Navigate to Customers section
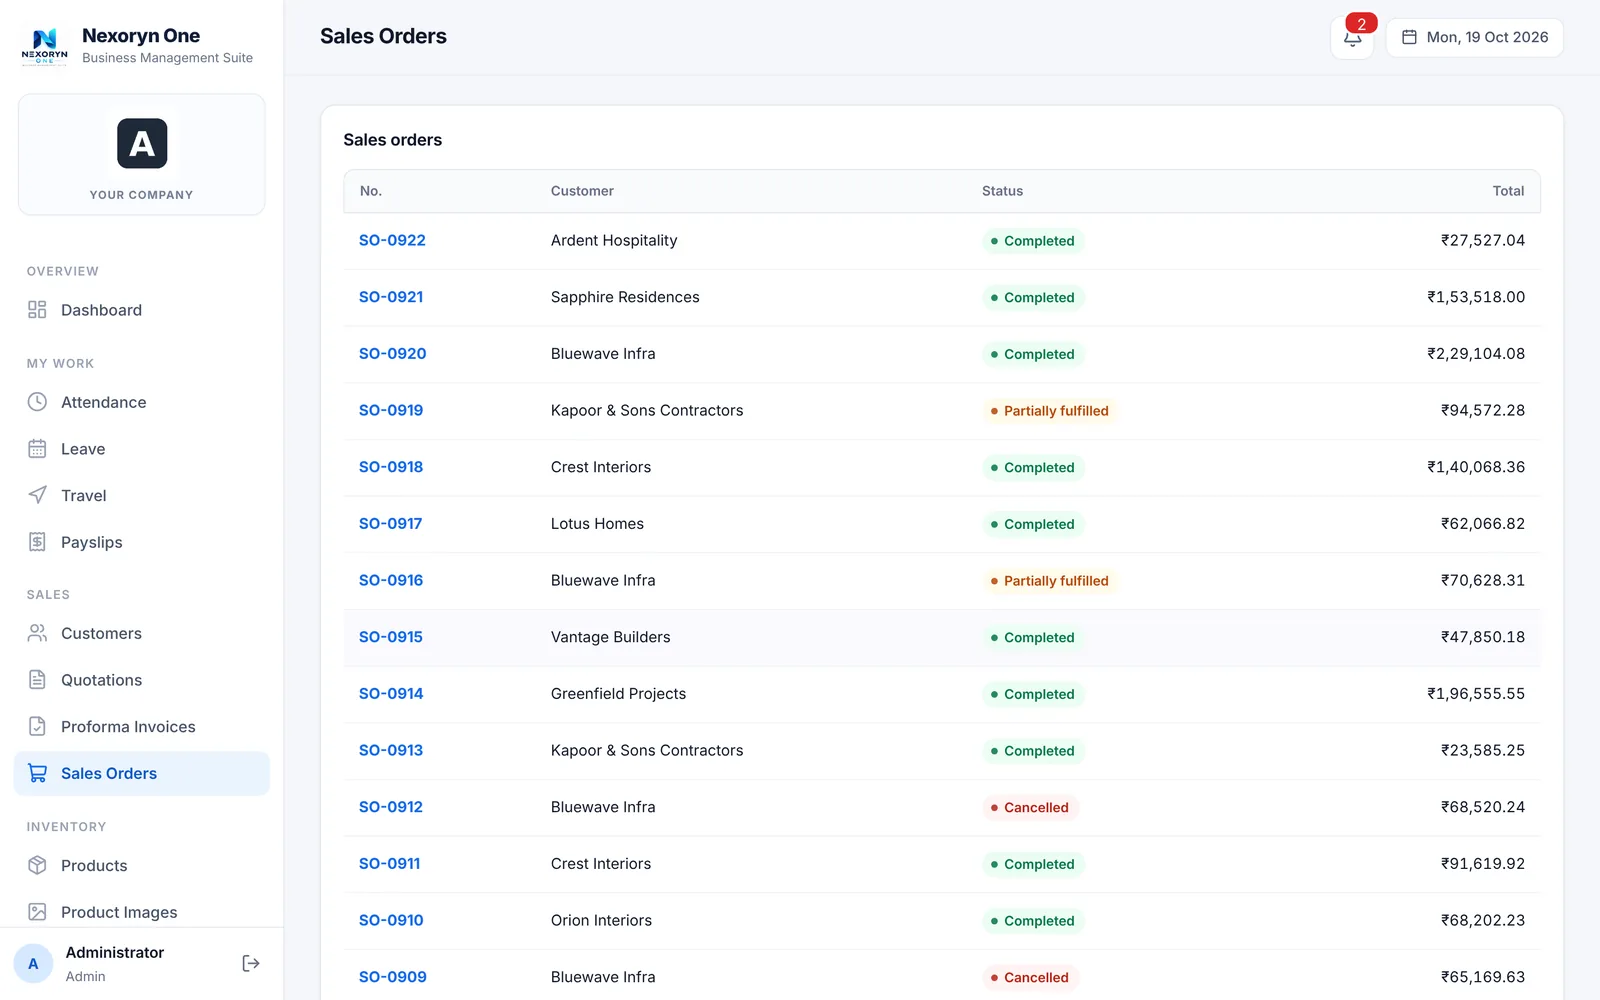The width and height of the screenshot is (1600, 1000). pos(142,633)
